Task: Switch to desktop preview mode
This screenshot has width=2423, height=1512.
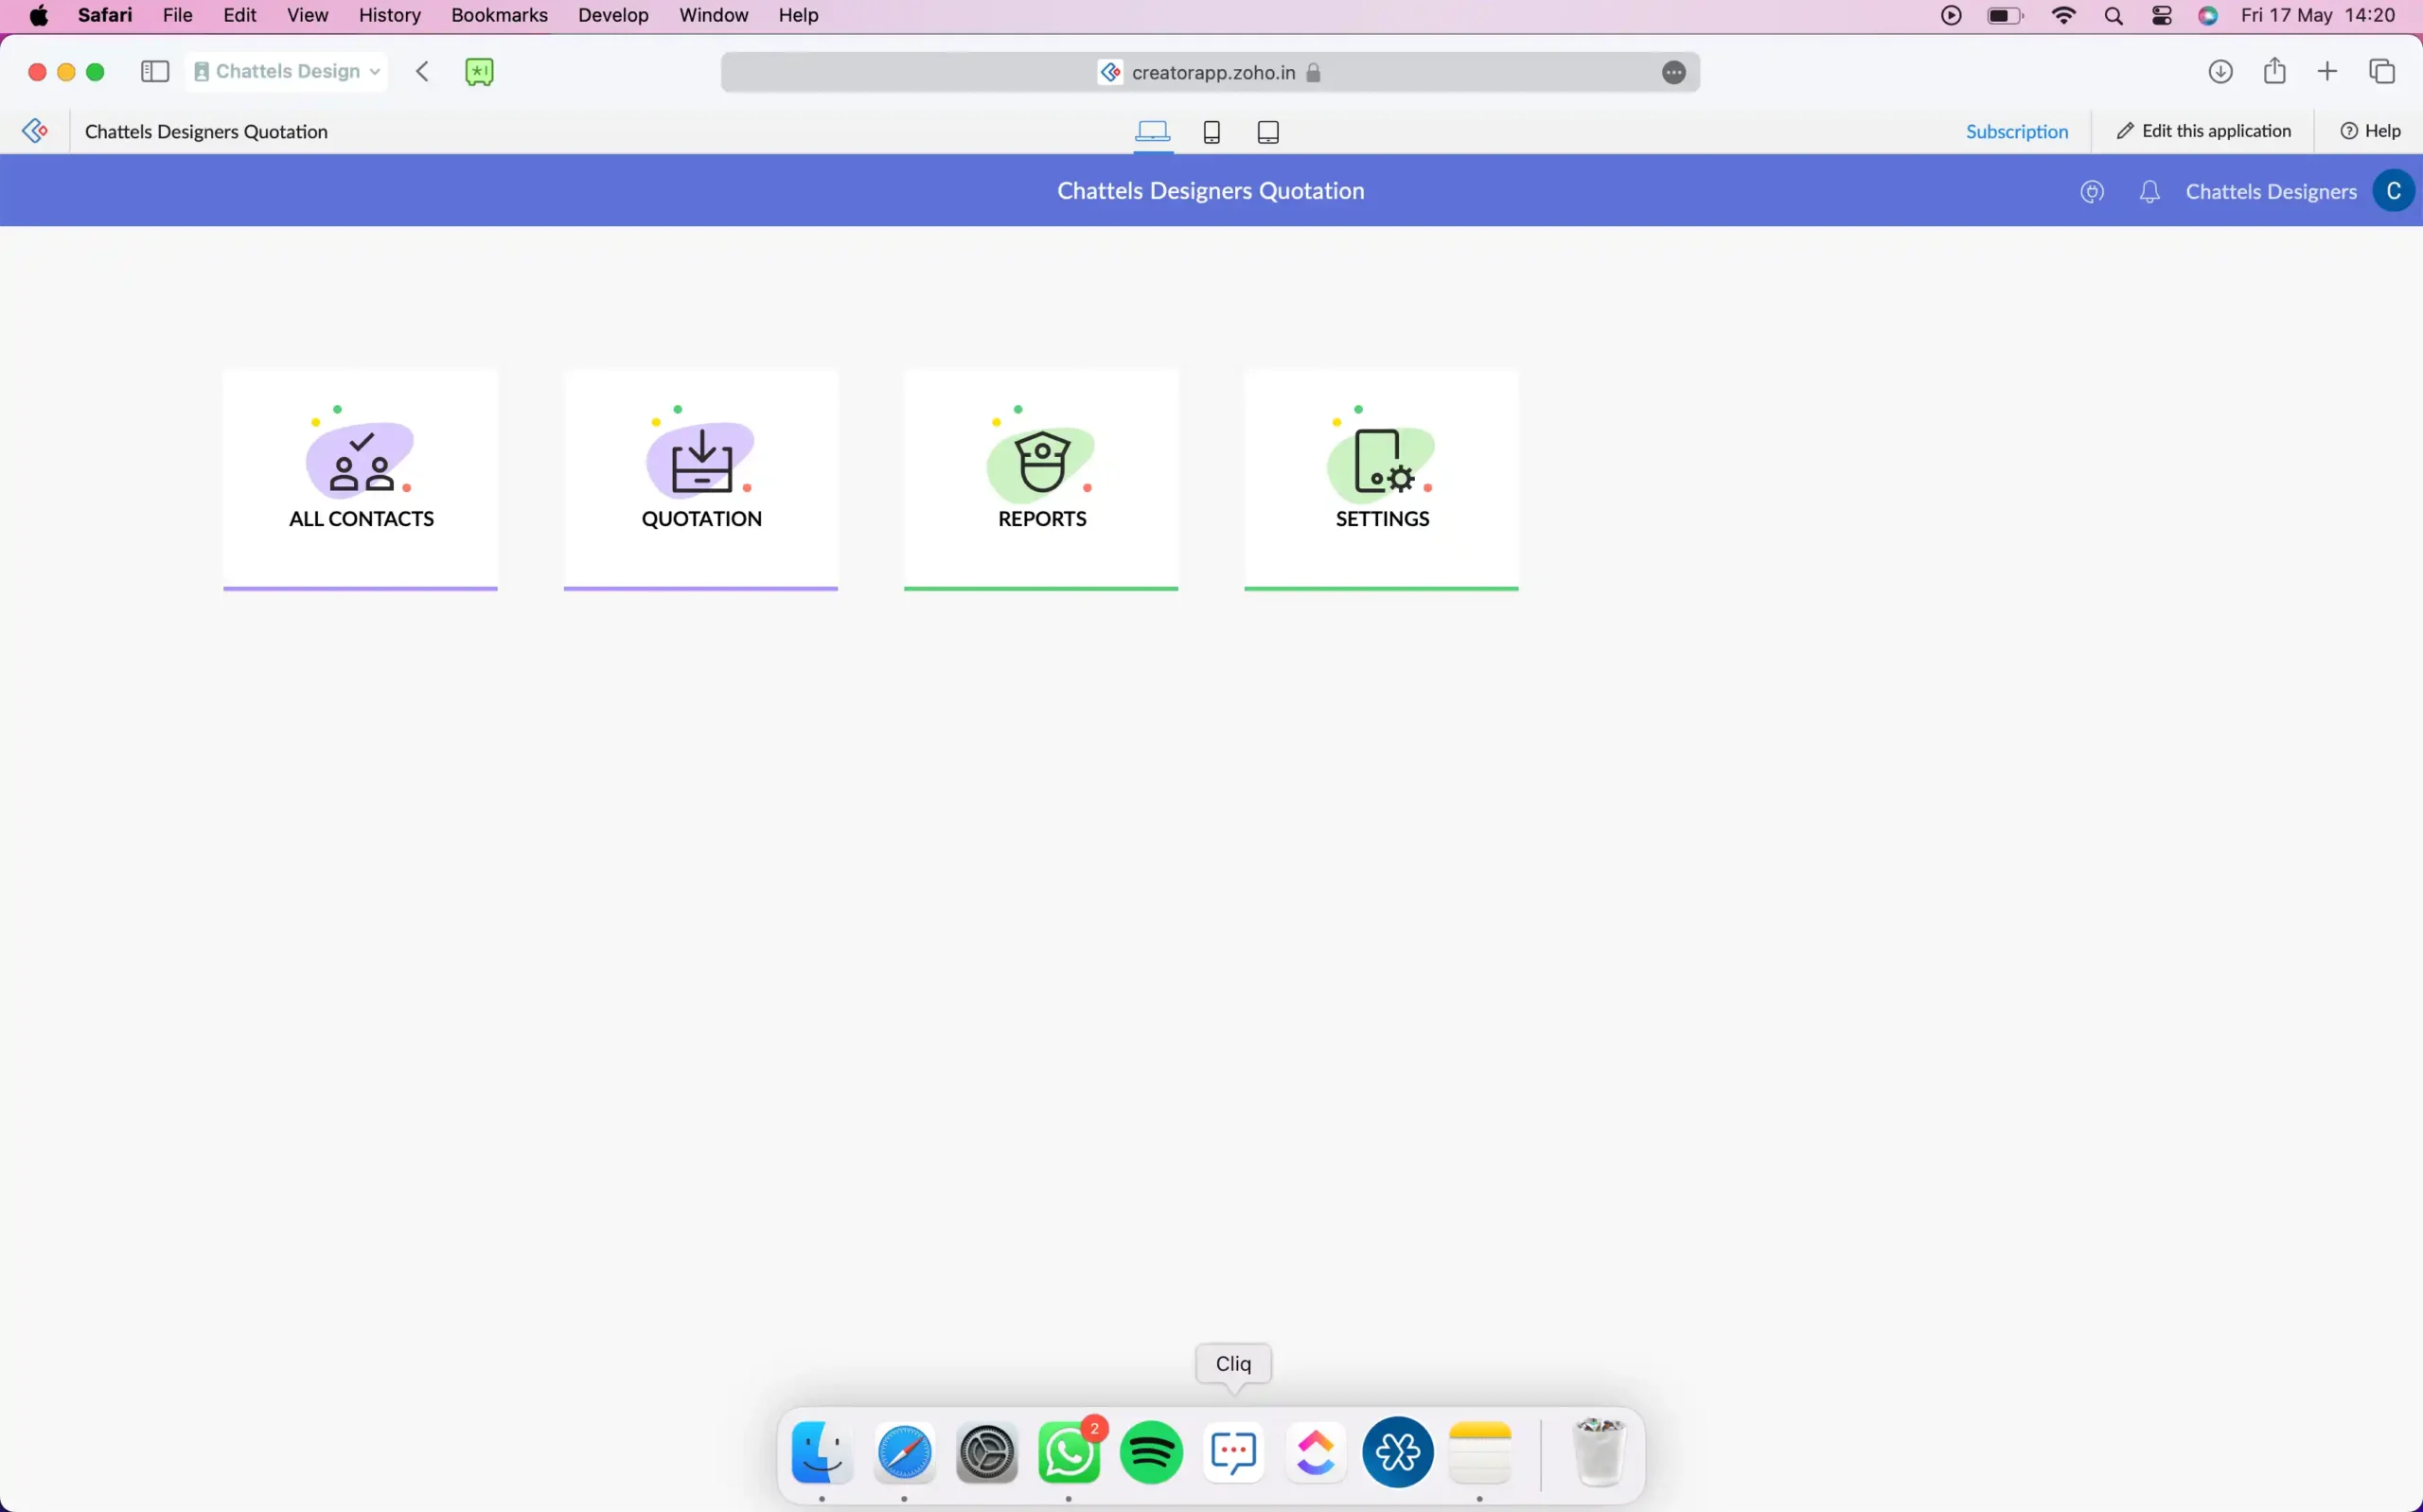Action: [1153, 132]
